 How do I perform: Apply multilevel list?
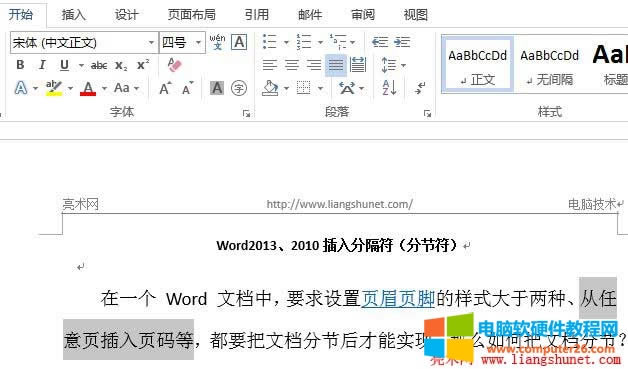[x=338, y=42]
